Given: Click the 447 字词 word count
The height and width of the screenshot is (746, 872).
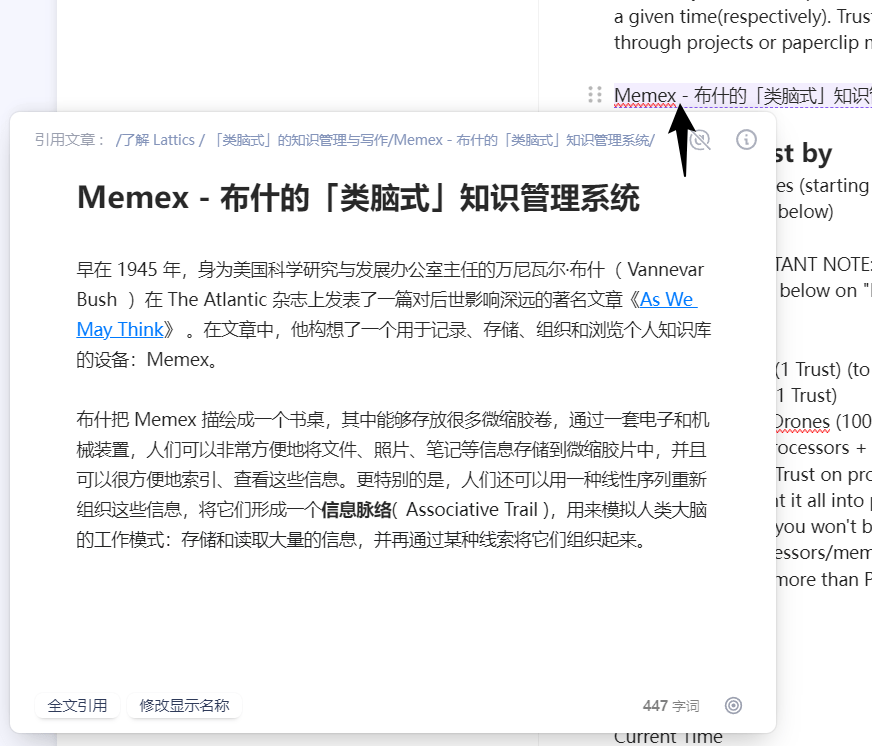Looking at the screenshot, I should click(671, 706).
